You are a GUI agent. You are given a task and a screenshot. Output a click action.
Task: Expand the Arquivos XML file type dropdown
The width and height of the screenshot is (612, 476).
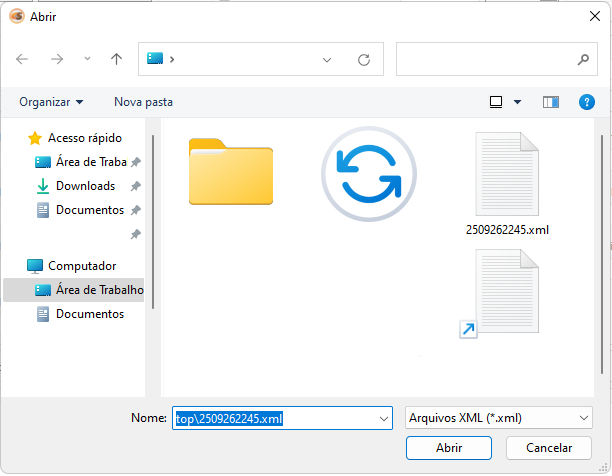pos(584,418)
